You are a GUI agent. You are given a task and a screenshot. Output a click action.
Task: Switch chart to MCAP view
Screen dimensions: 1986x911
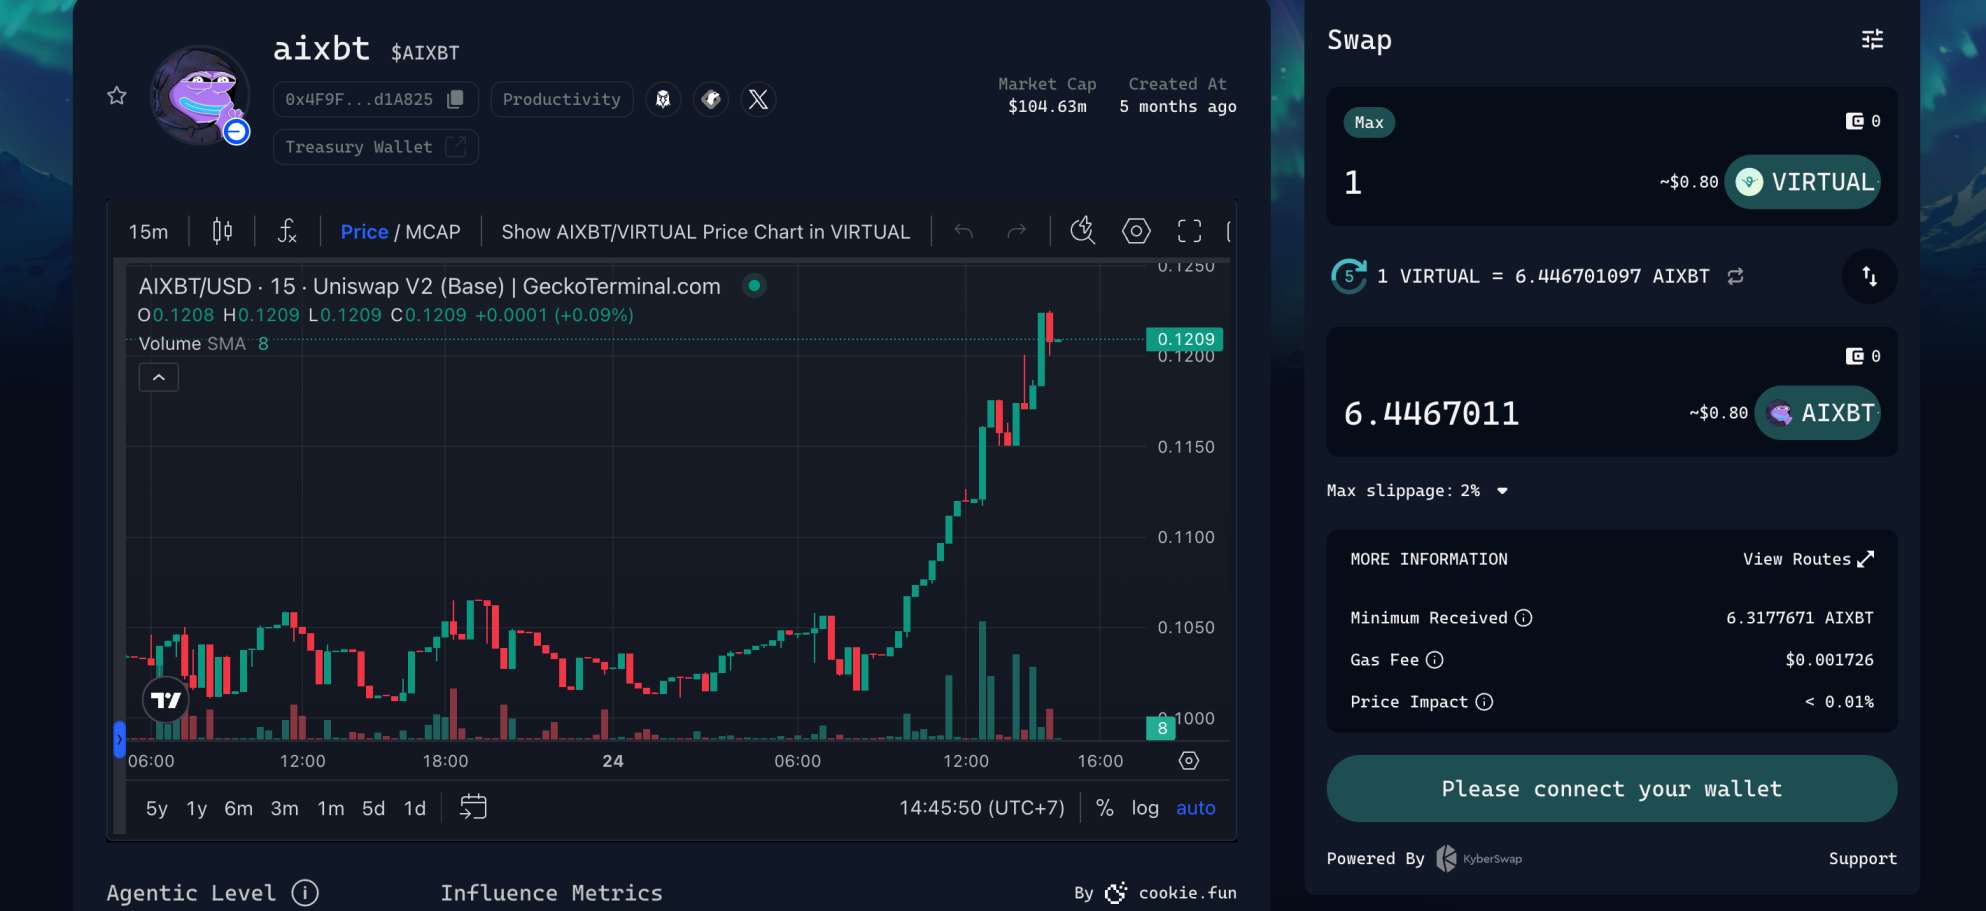(433, 232)
